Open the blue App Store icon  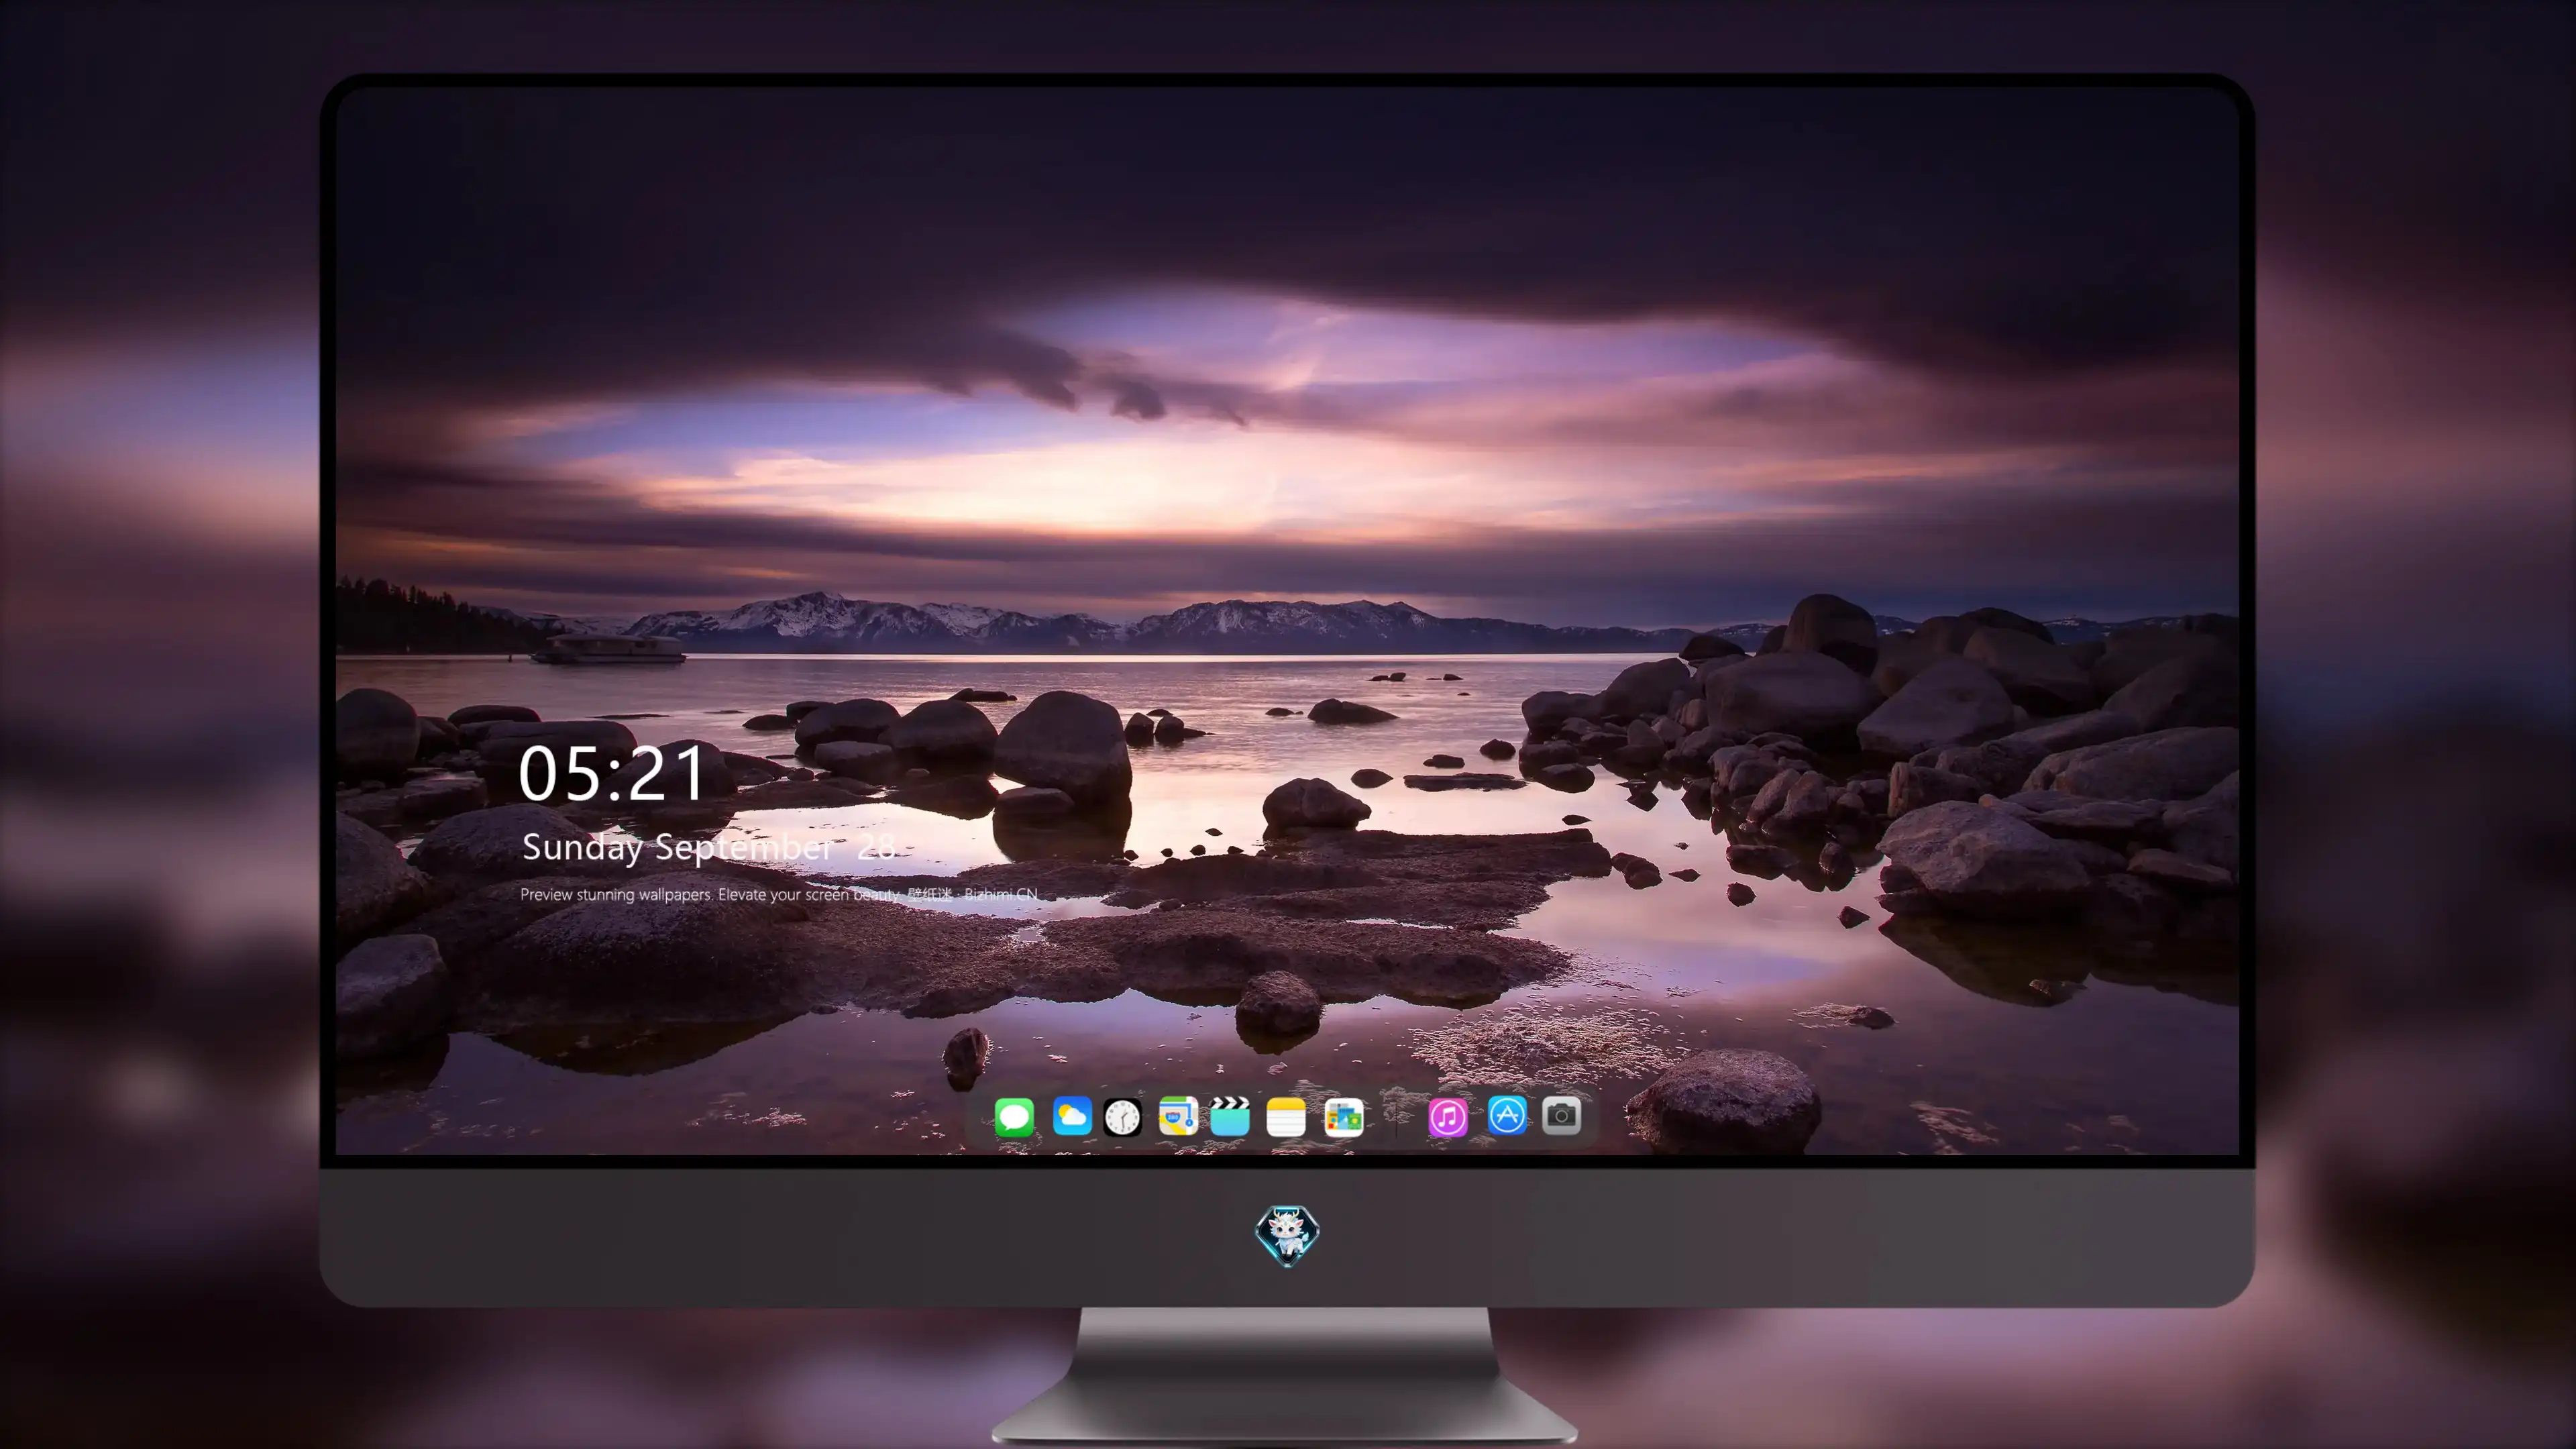coord(1507,1115)
